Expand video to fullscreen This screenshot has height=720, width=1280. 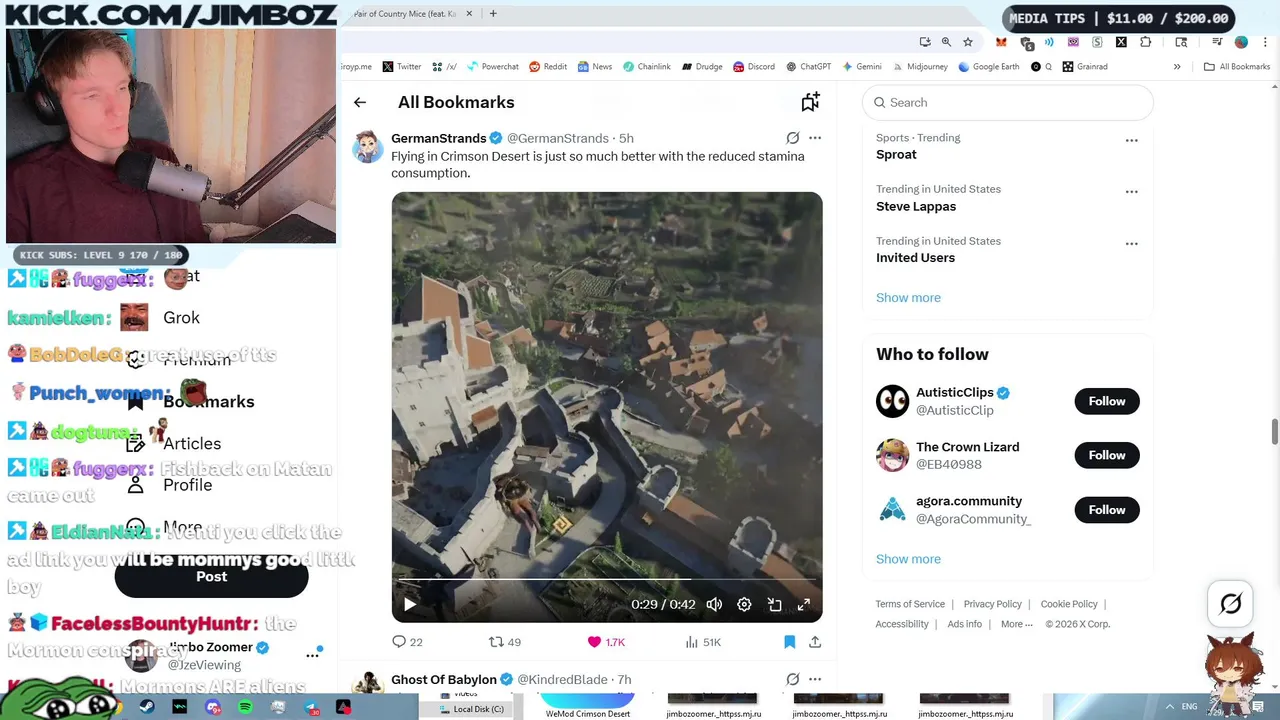click(803, 604)
